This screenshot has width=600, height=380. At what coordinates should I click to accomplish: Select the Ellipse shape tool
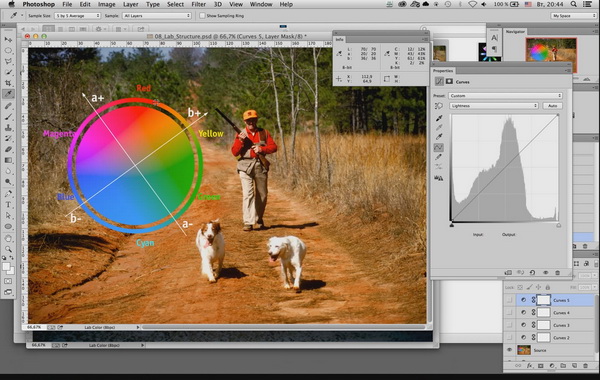click(8, 227)
